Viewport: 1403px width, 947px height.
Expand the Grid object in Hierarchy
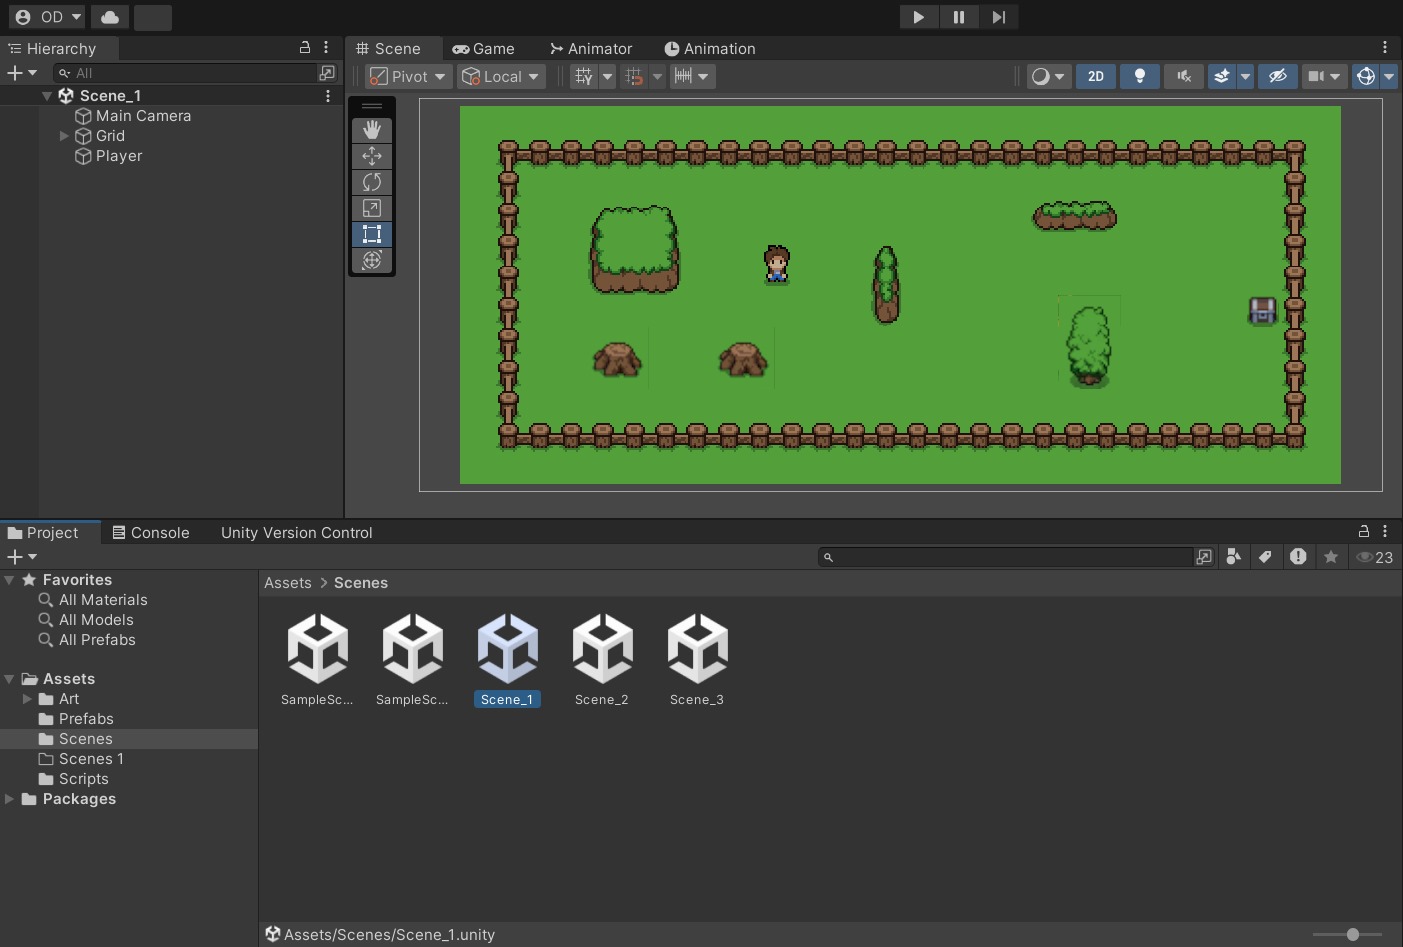[x=64, y=136]
